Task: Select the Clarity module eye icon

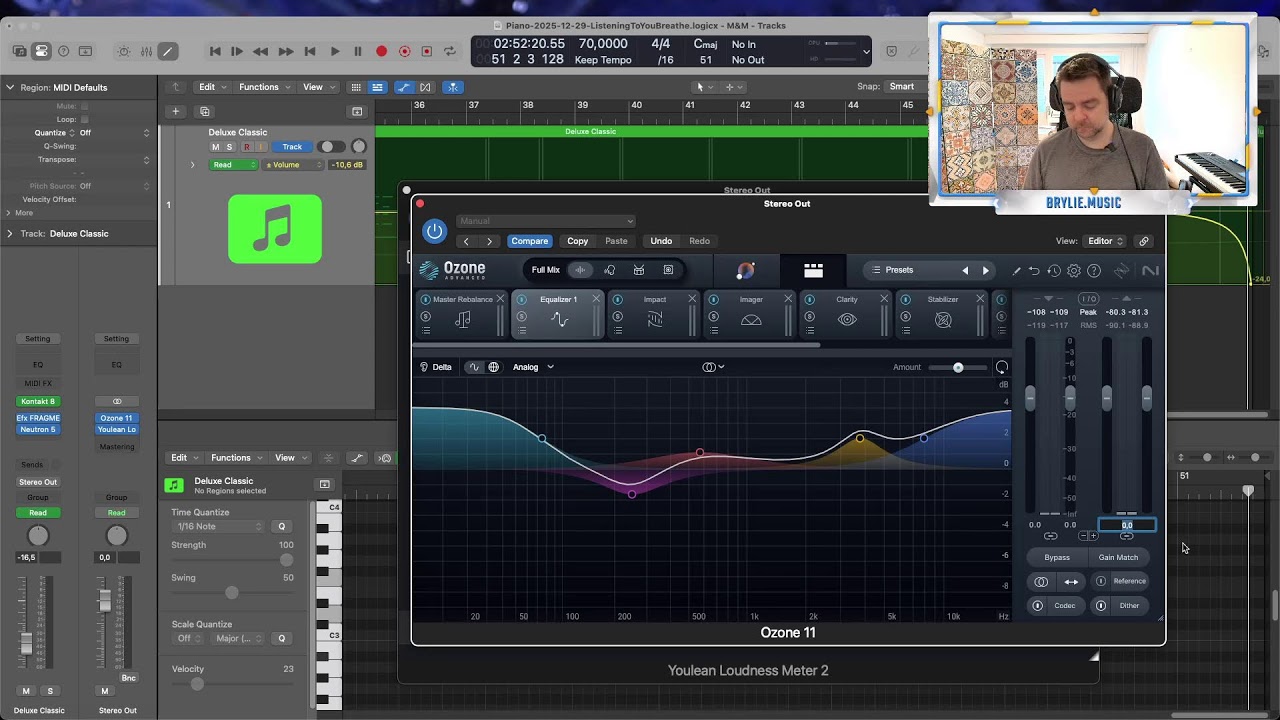Action: [847, 320]
